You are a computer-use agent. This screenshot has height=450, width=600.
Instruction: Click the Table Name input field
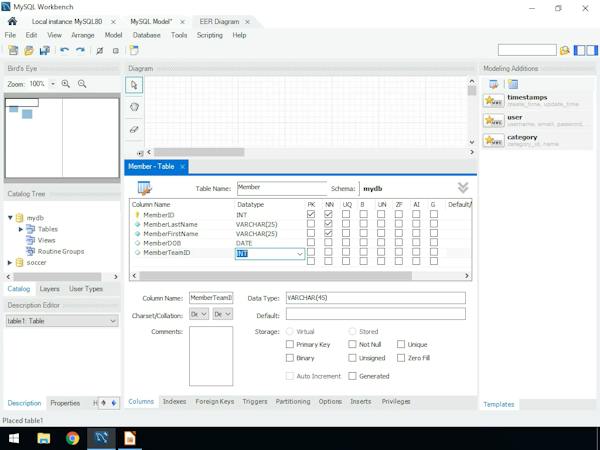[x=282, y=188]
